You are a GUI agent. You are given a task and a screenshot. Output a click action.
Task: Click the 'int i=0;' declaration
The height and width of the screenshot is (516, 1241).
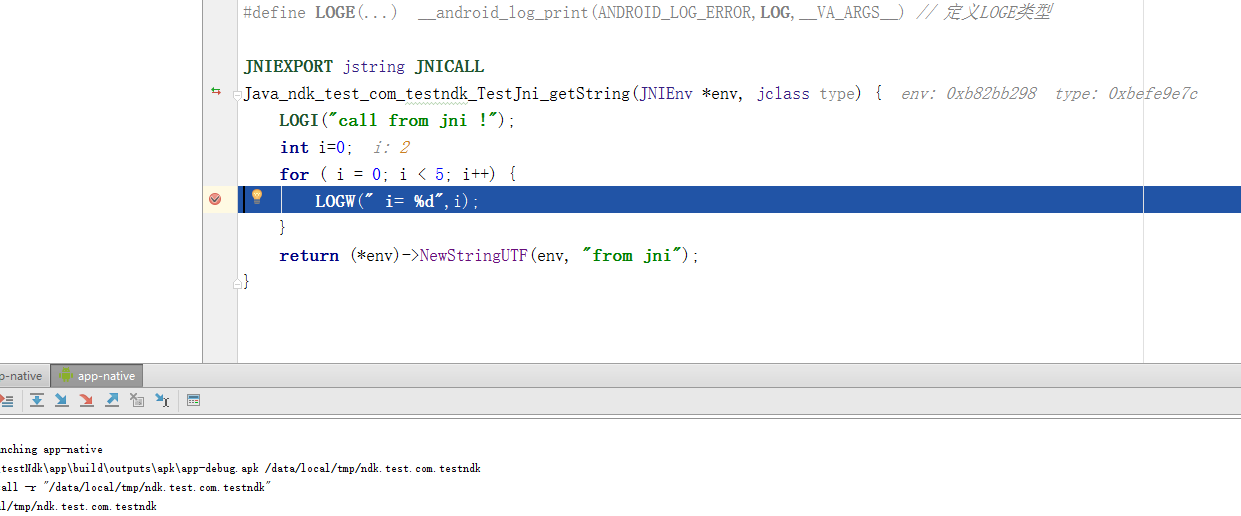(316, 148)
